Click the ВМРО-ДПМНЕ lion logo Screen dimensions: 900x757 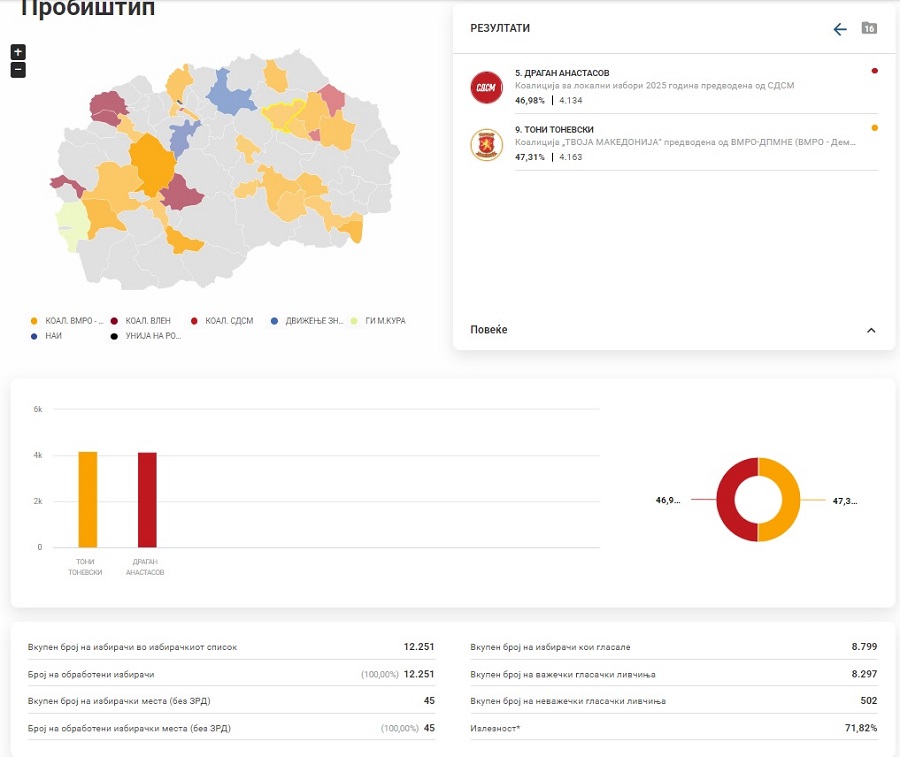pyautogui.click(x=486, y=144)
